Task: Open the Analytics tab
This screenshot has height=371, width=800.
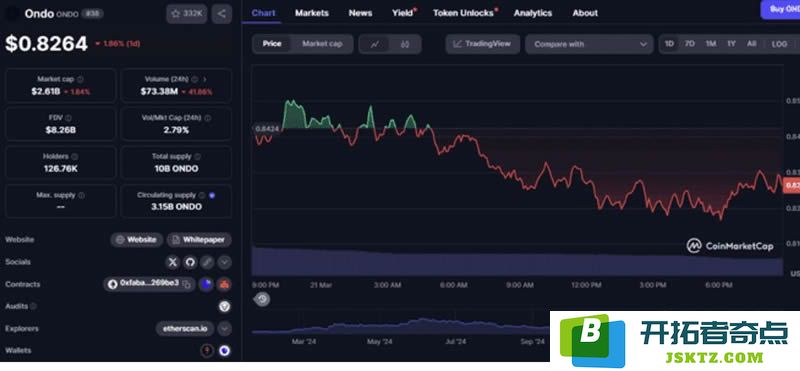Action: [x=533, y=13]
